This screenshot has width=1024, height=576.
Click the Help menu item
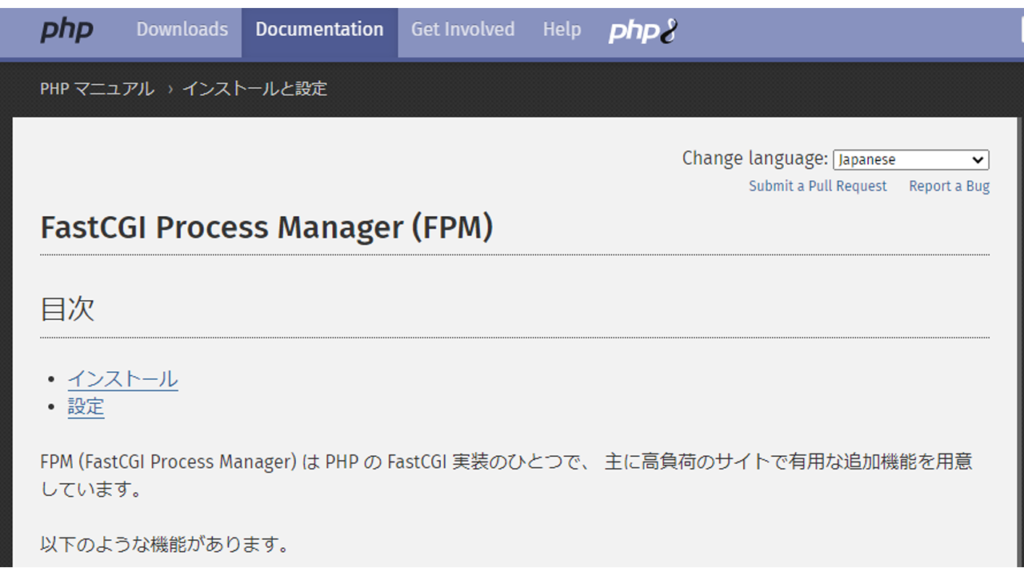[x=561, y=30]
